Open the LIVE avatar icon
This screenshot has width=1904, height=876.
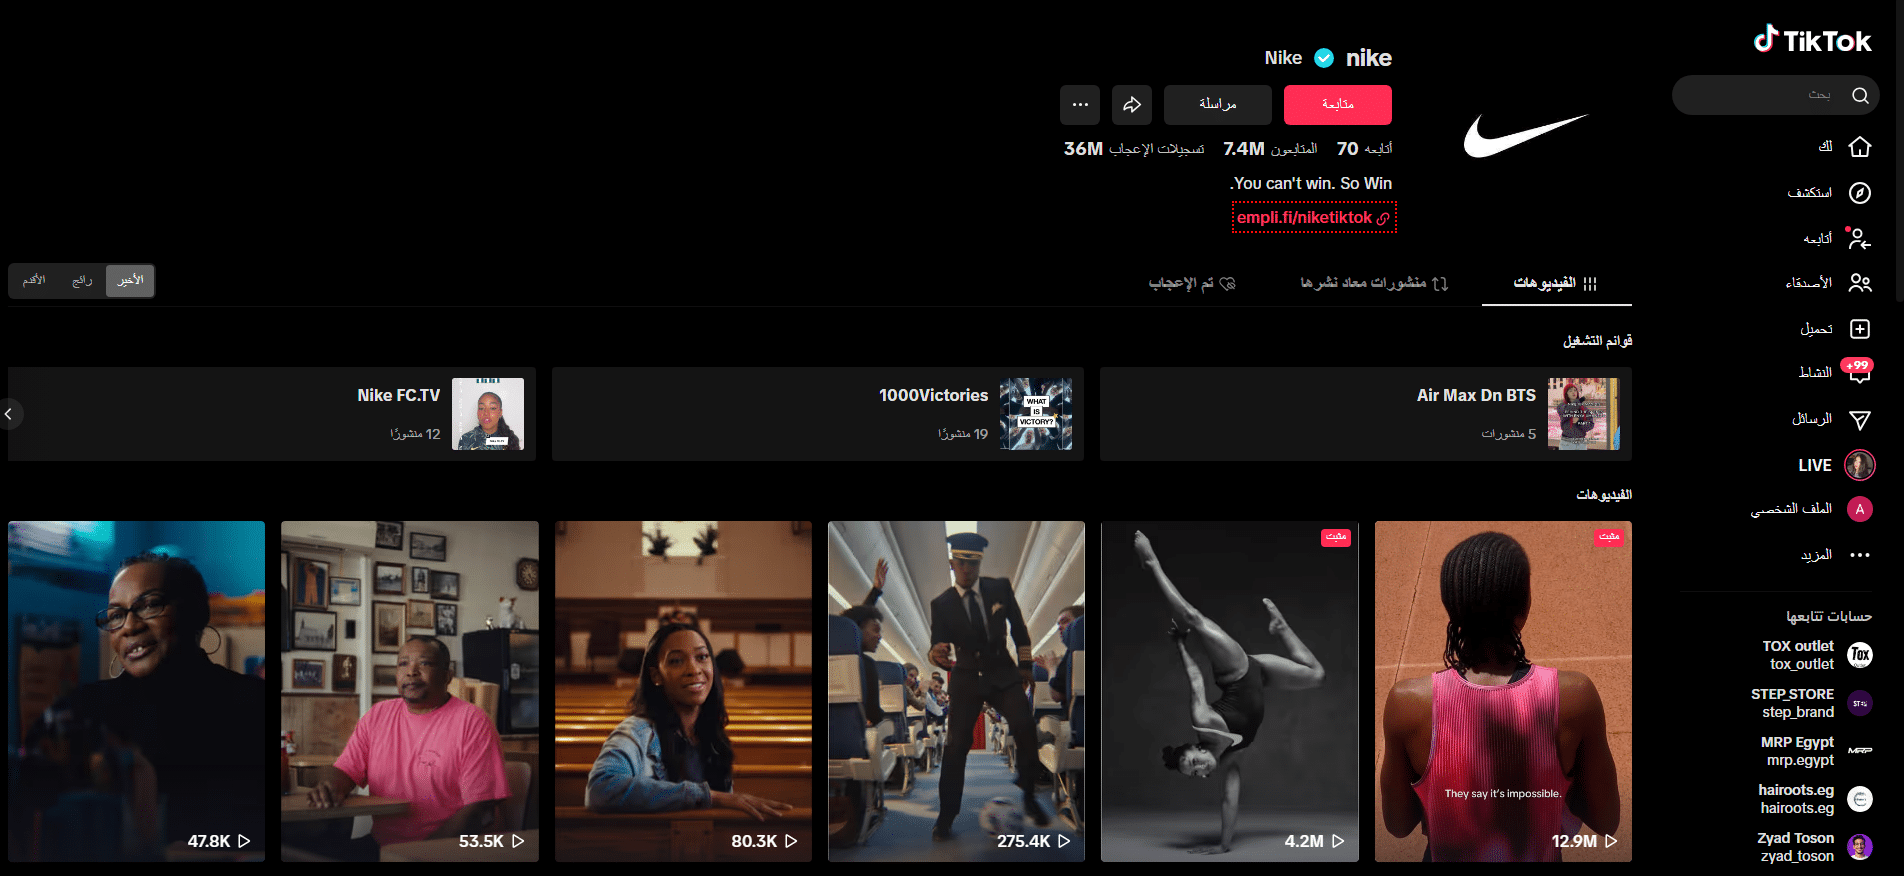pyautogui.click(x=1860, y=465)
